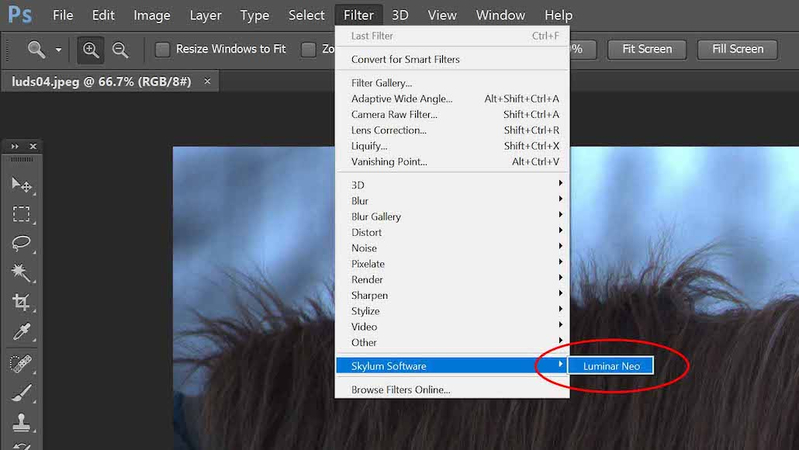Open the Layer menu
This screenshot has height=450, width=799.
[x=205, y=15]
